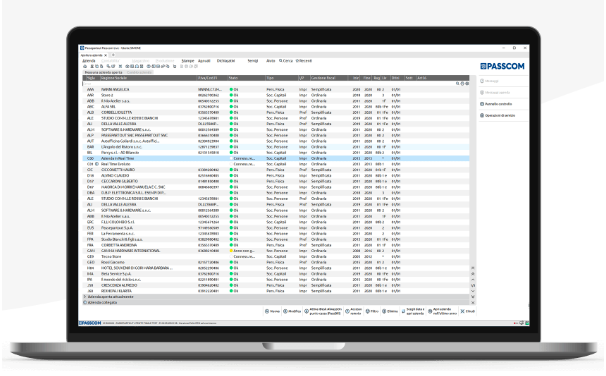The image size is (606, 376).
Task: Sort by the Ragione Sociale column header
Action: pos(148,78)
